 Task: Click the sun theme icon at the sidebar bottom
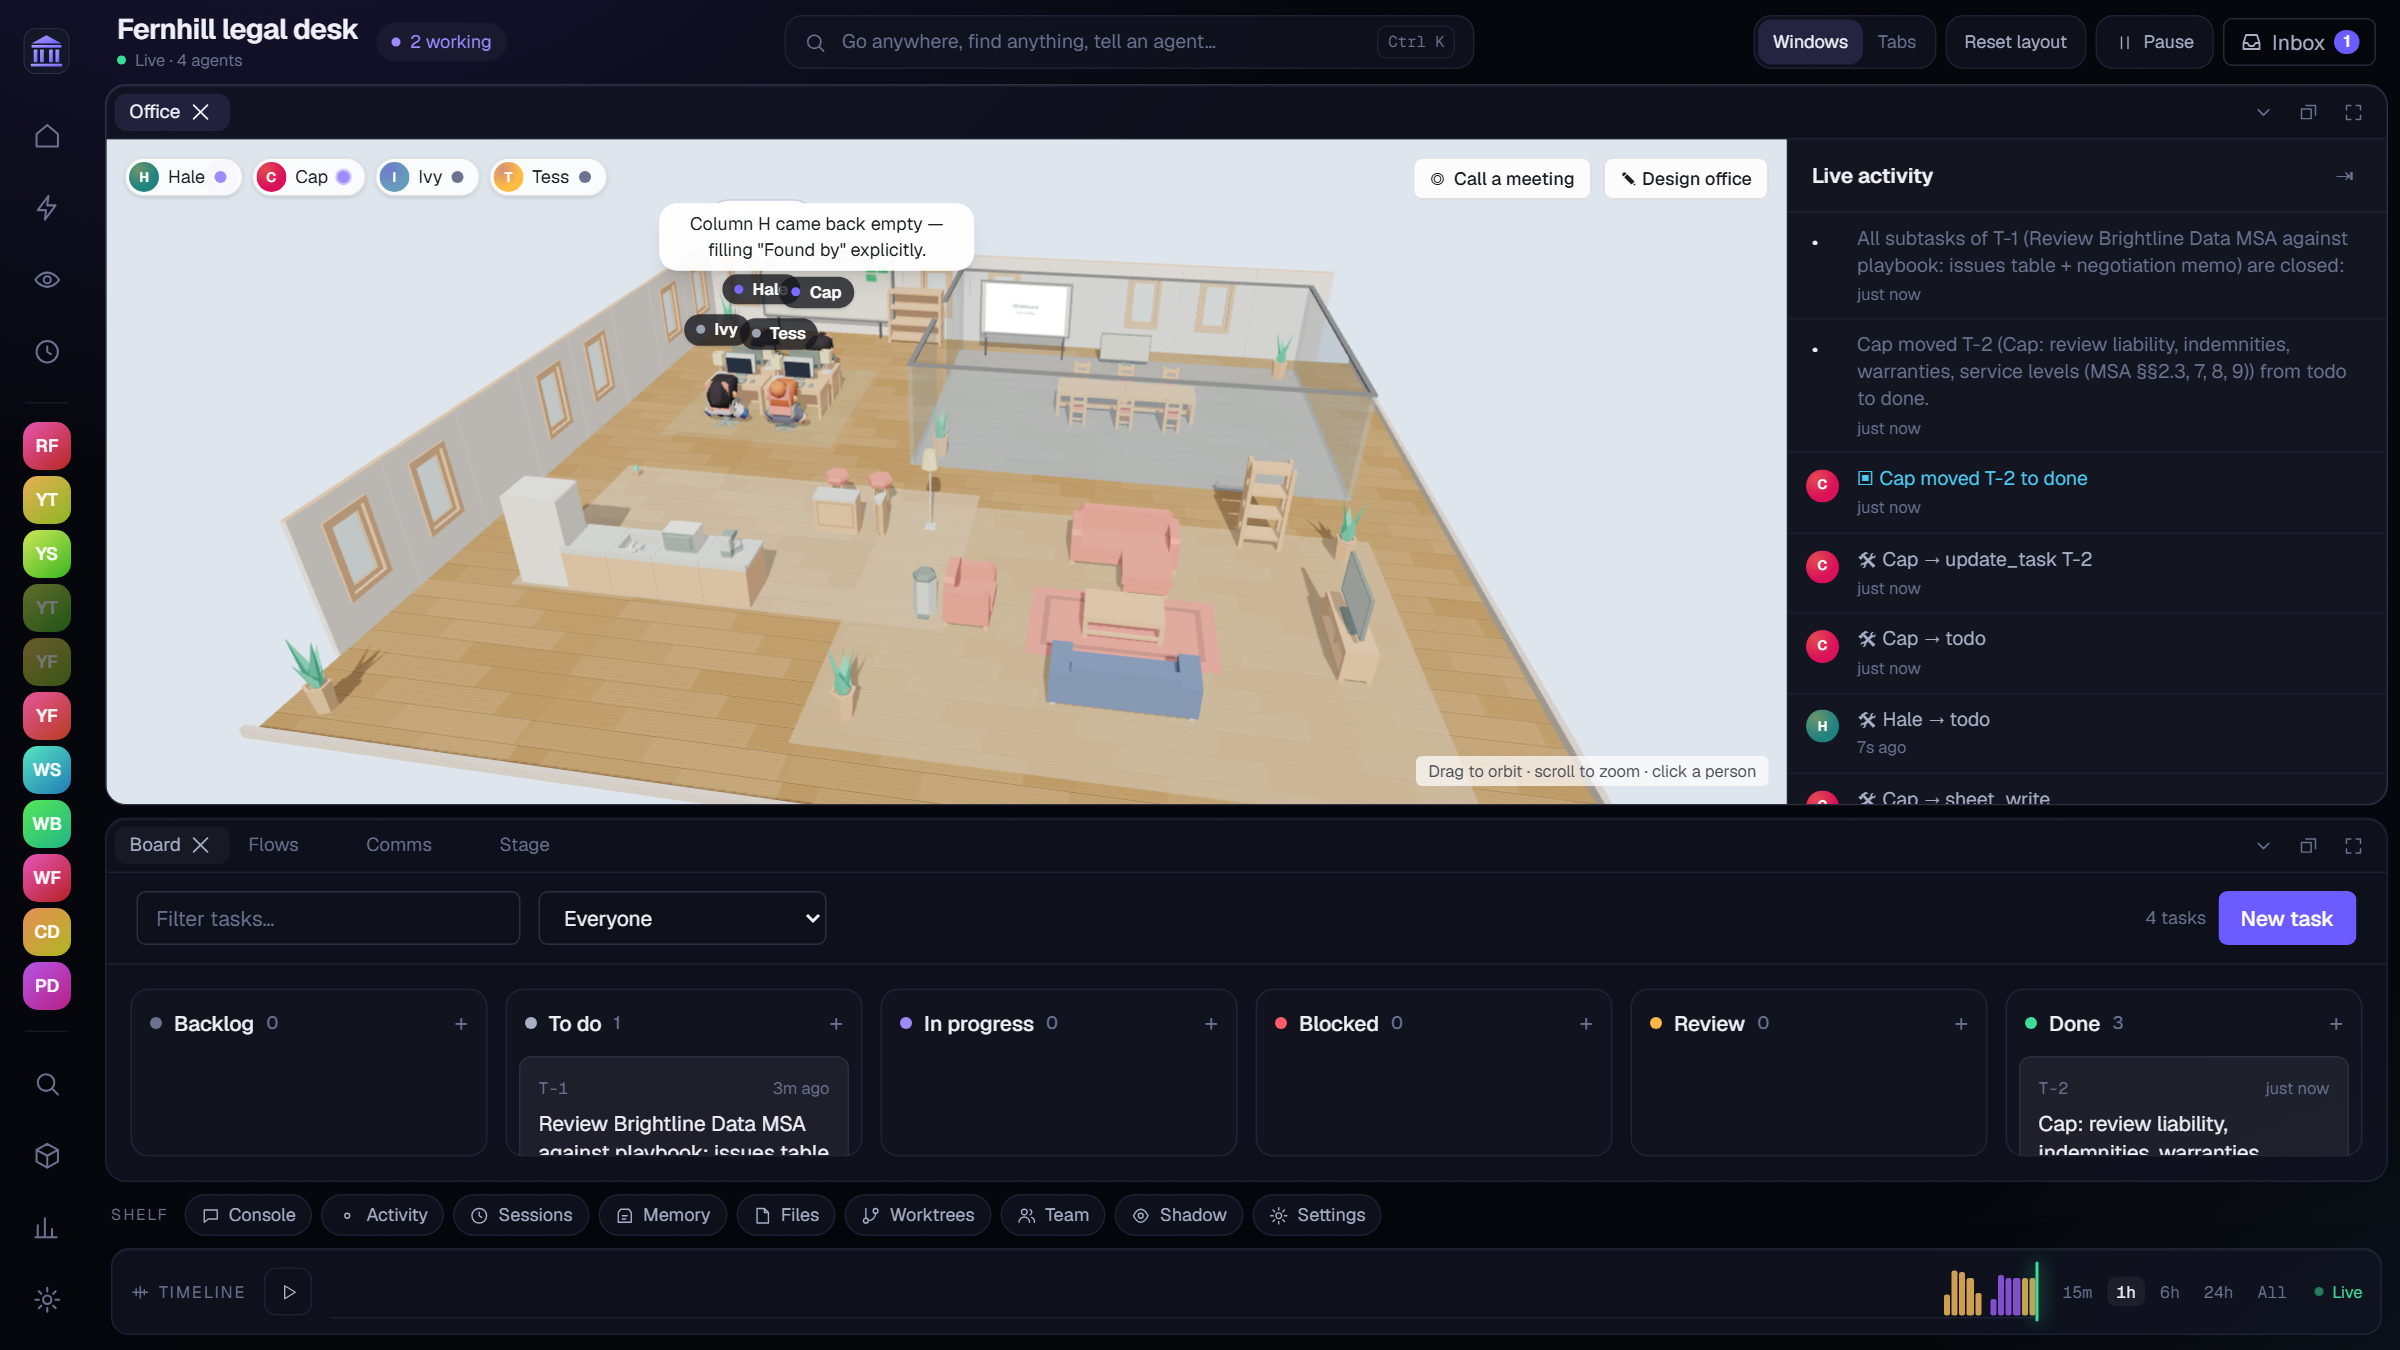coord(47,1300)
